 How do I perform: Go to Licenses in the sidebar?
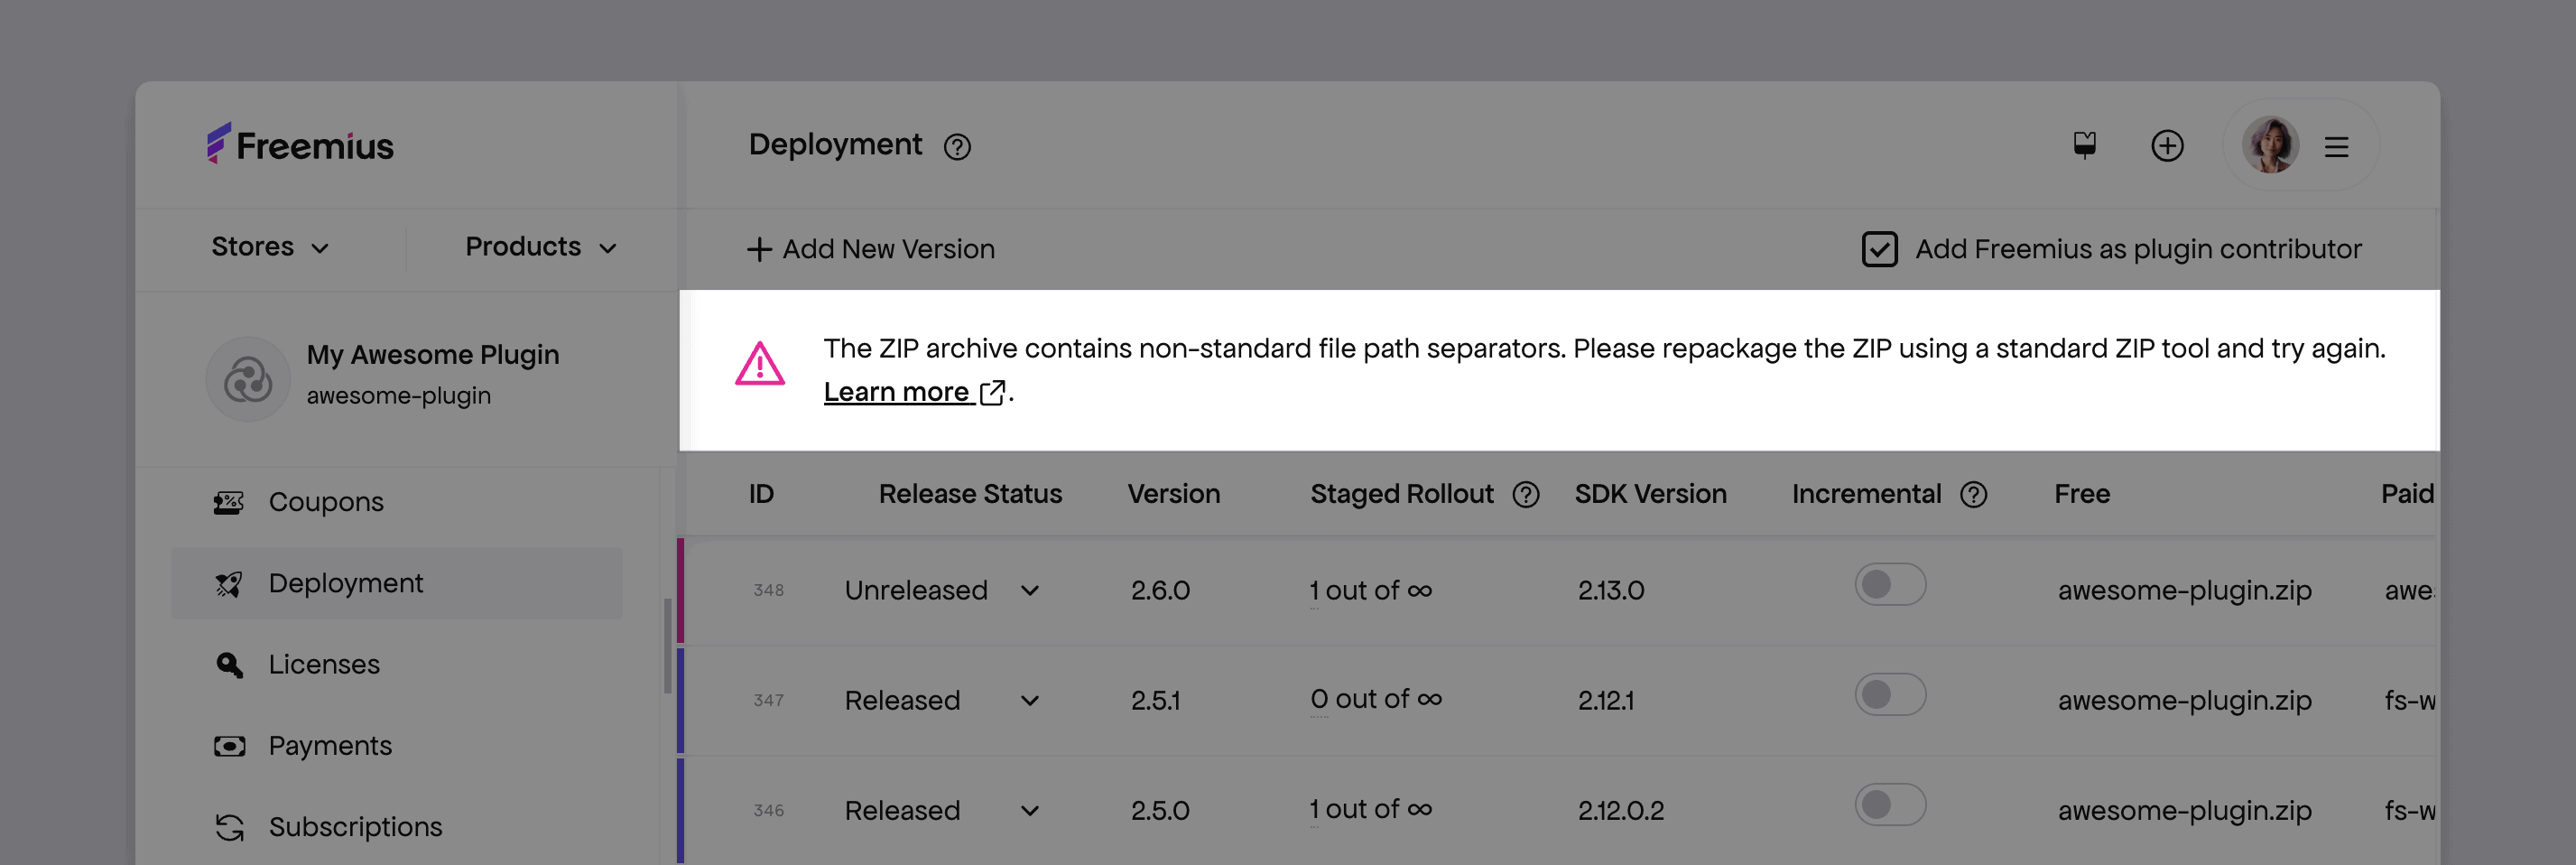323,664
